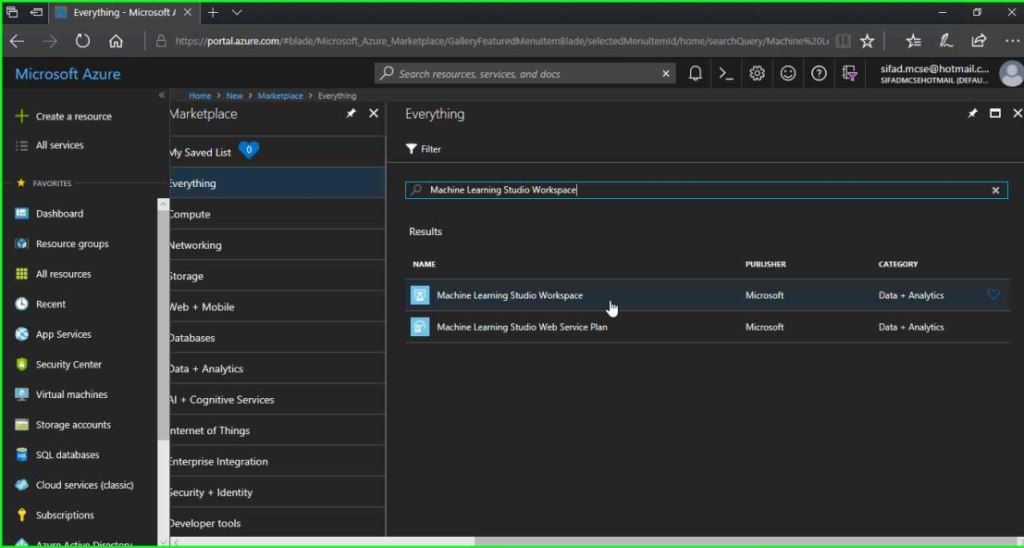The height and width of the screenshot is (548, 1024).
Task: Click the sidebar vertical scrollbar
Action: [163, 324]
